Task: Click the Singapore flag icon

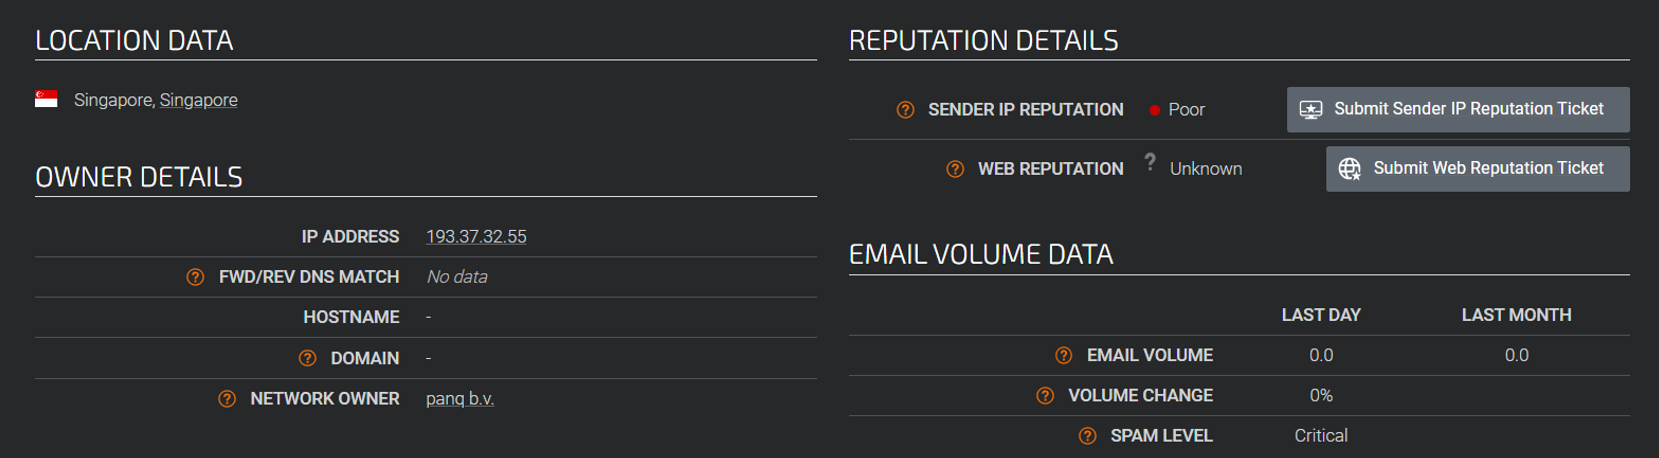Action: [46, 99]
